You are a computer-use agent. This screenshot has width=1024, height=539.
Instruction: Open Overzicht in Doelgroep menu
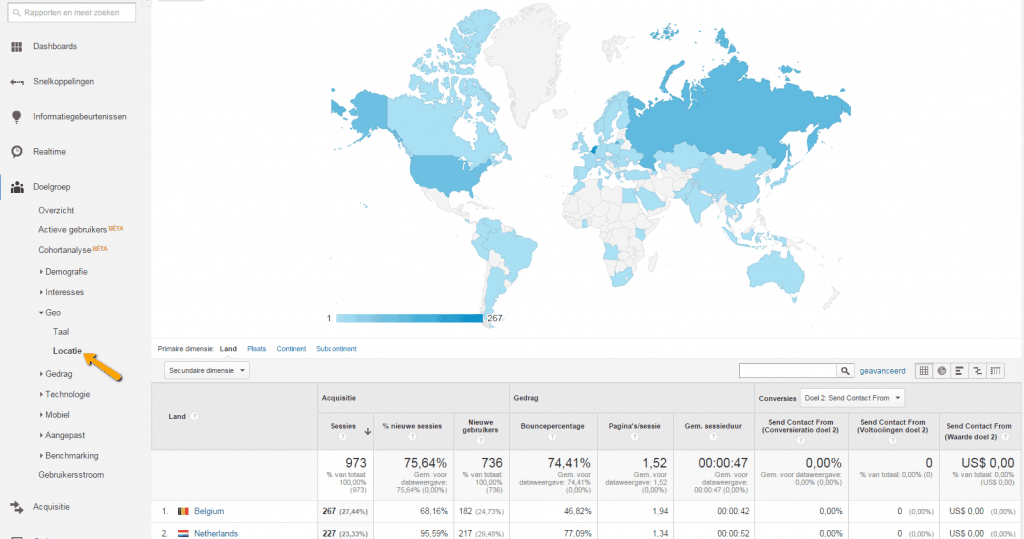coord(56,210)
